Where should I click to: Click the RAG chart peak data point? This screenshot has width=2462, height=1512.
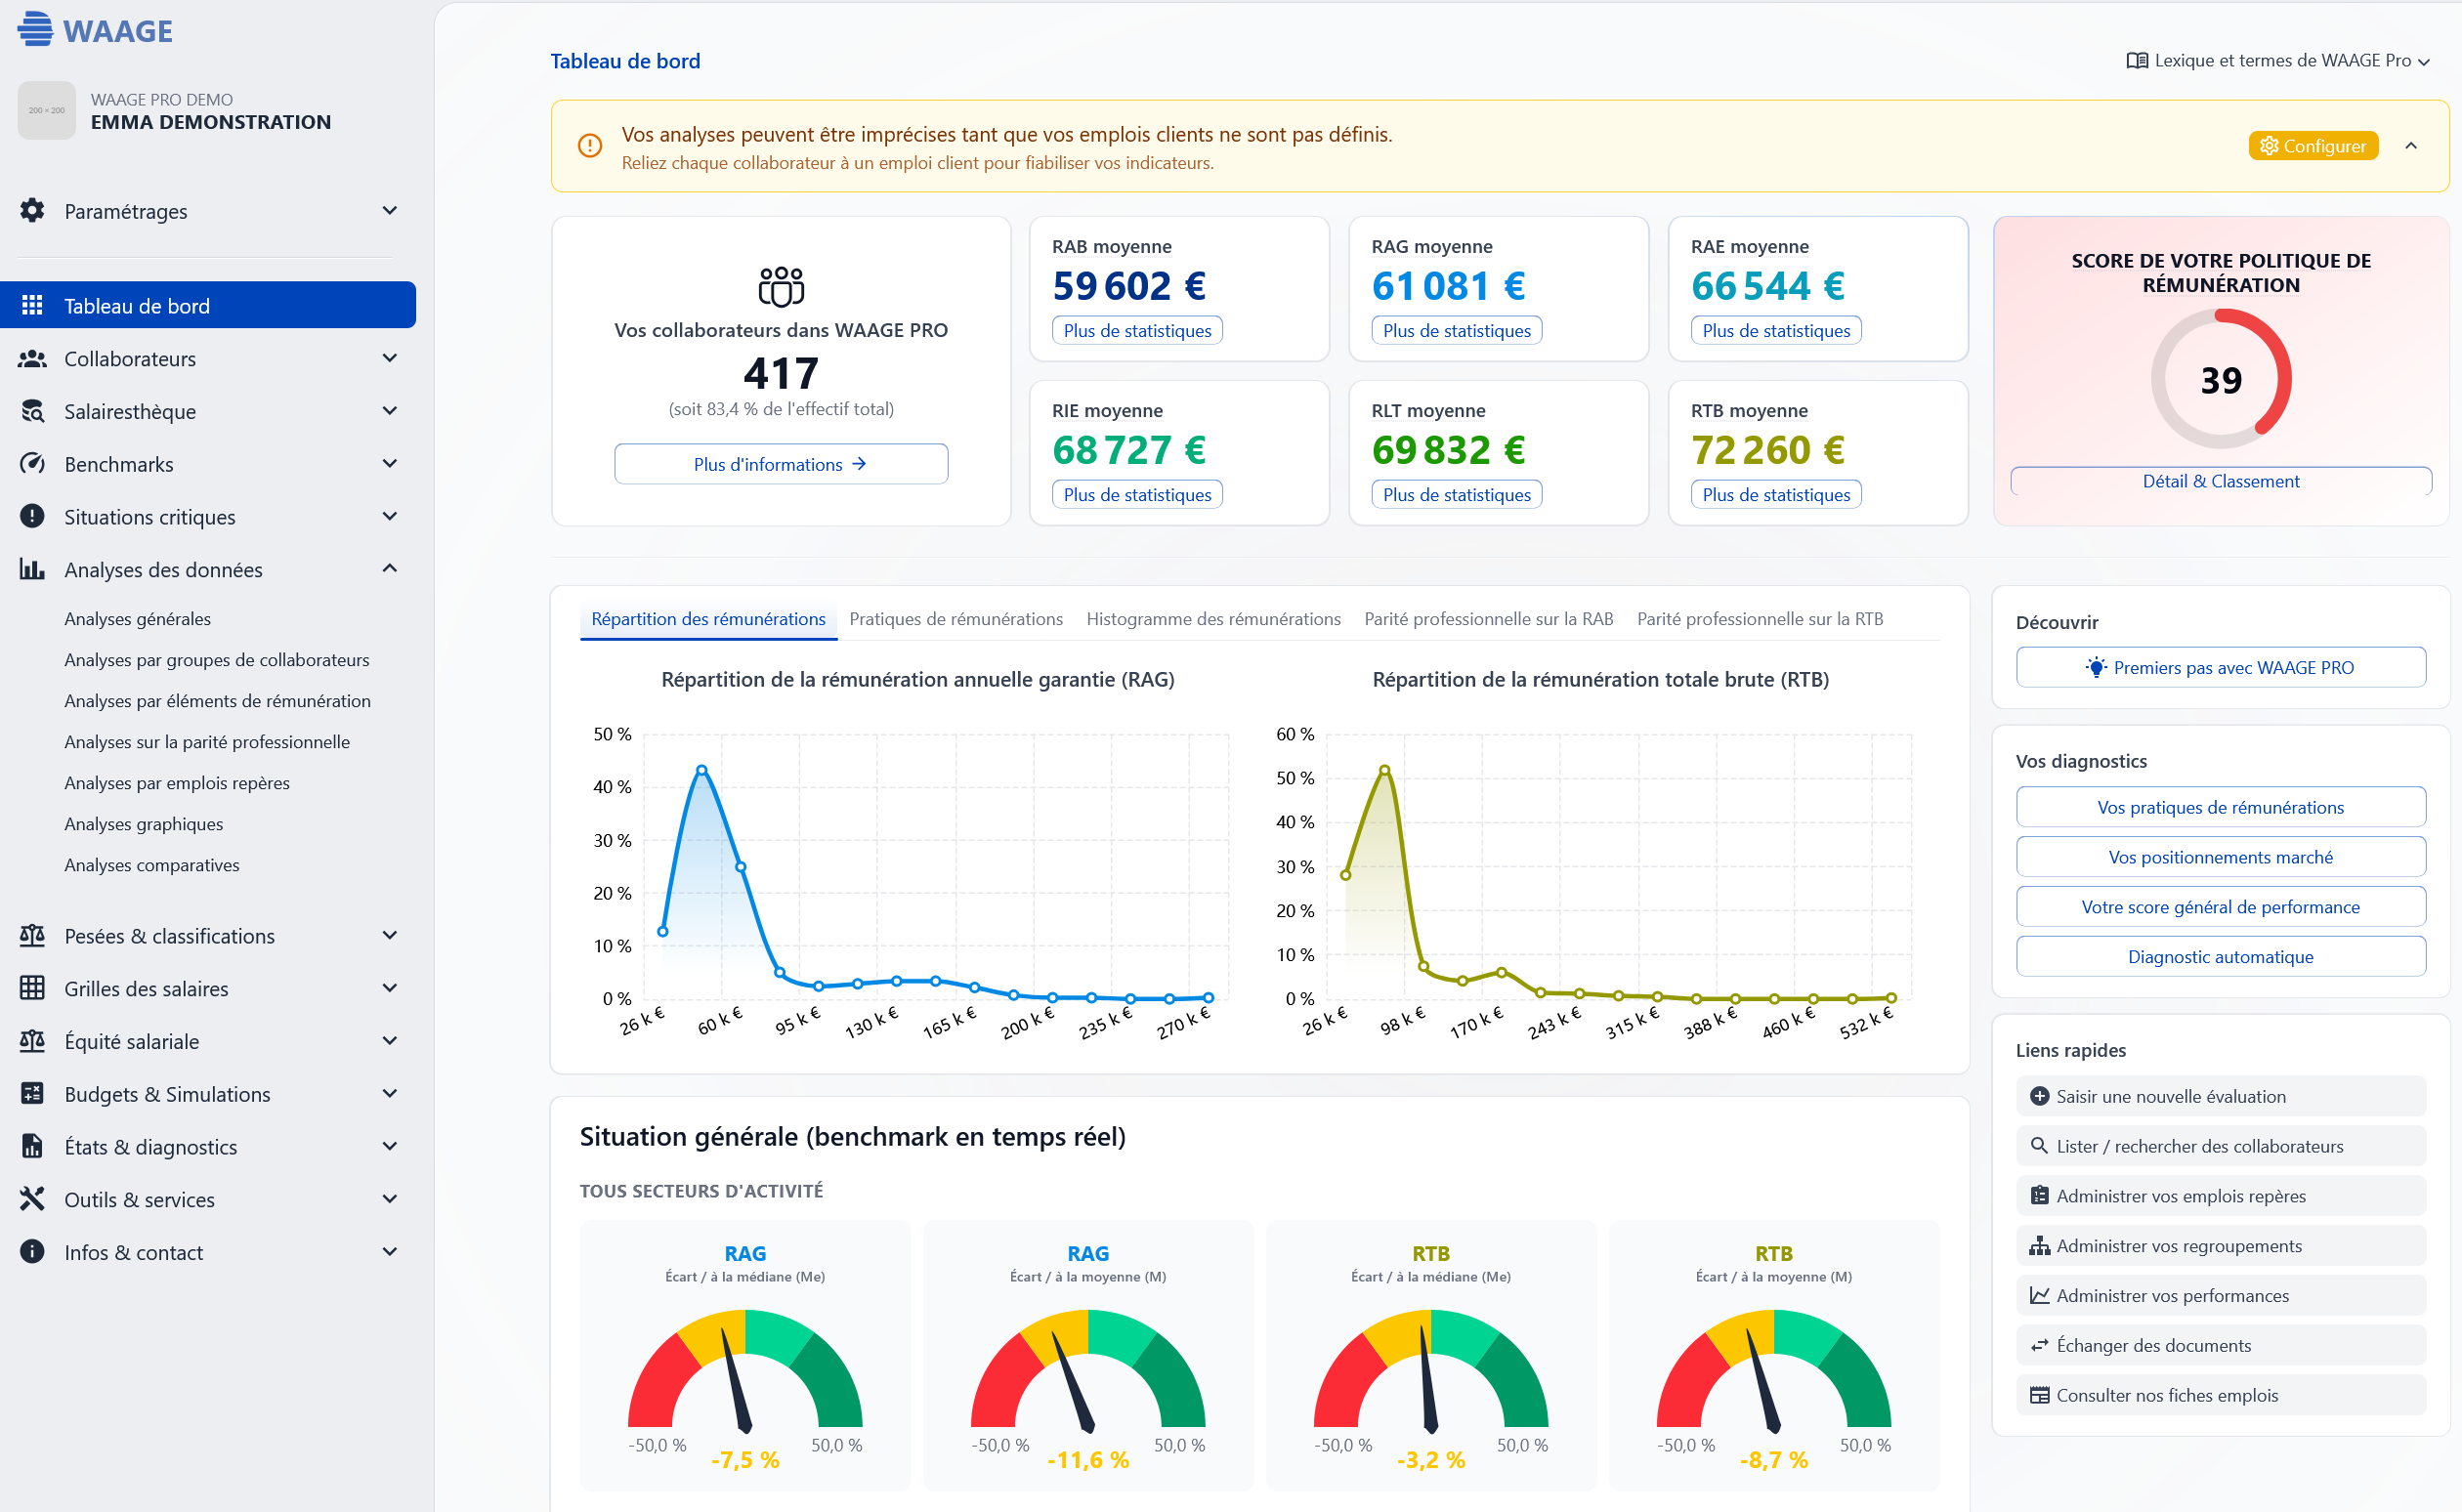(x=702, y=770)
